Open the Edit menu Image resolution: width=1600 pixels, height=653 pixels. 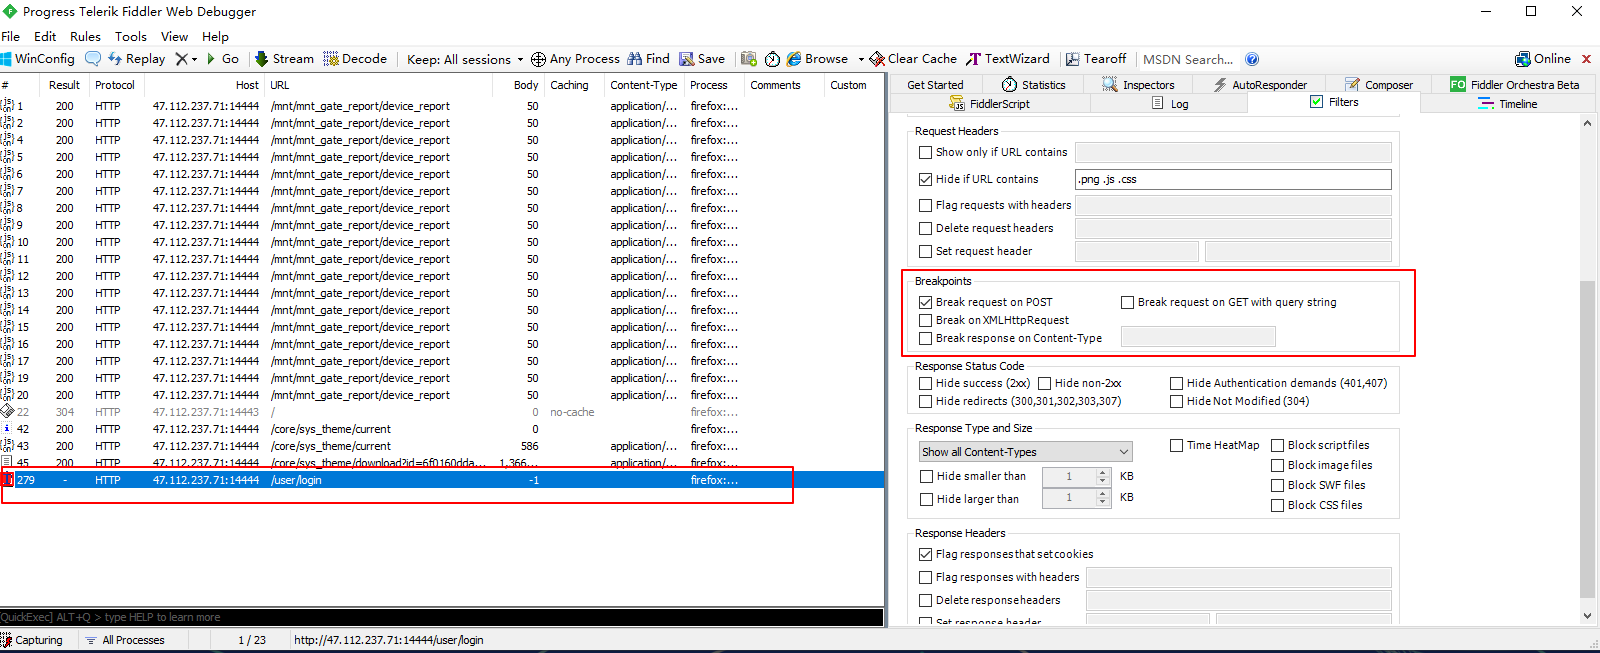(45, 36)
